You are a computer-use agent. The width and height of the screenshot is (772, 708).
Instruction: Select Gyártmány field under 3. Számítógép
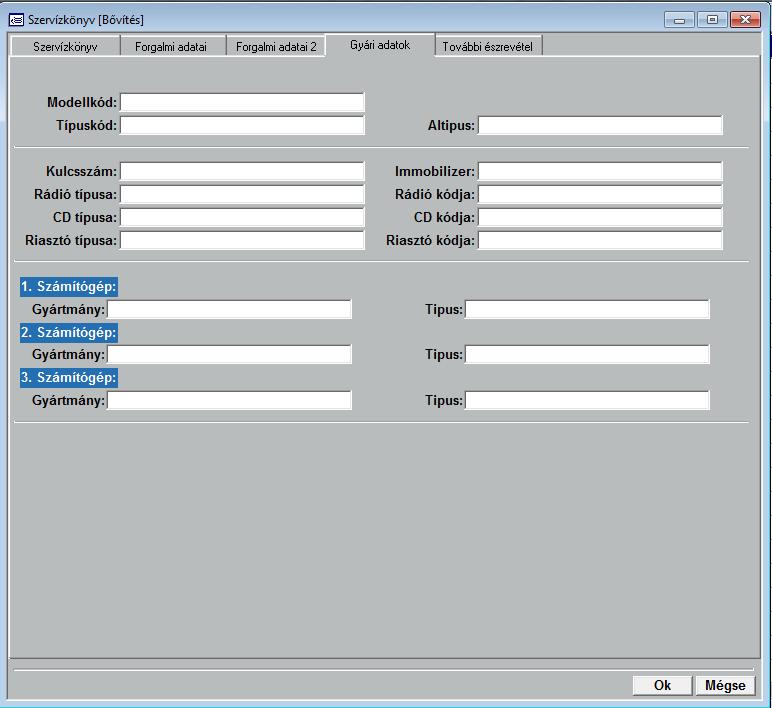(x=229, y=400)
